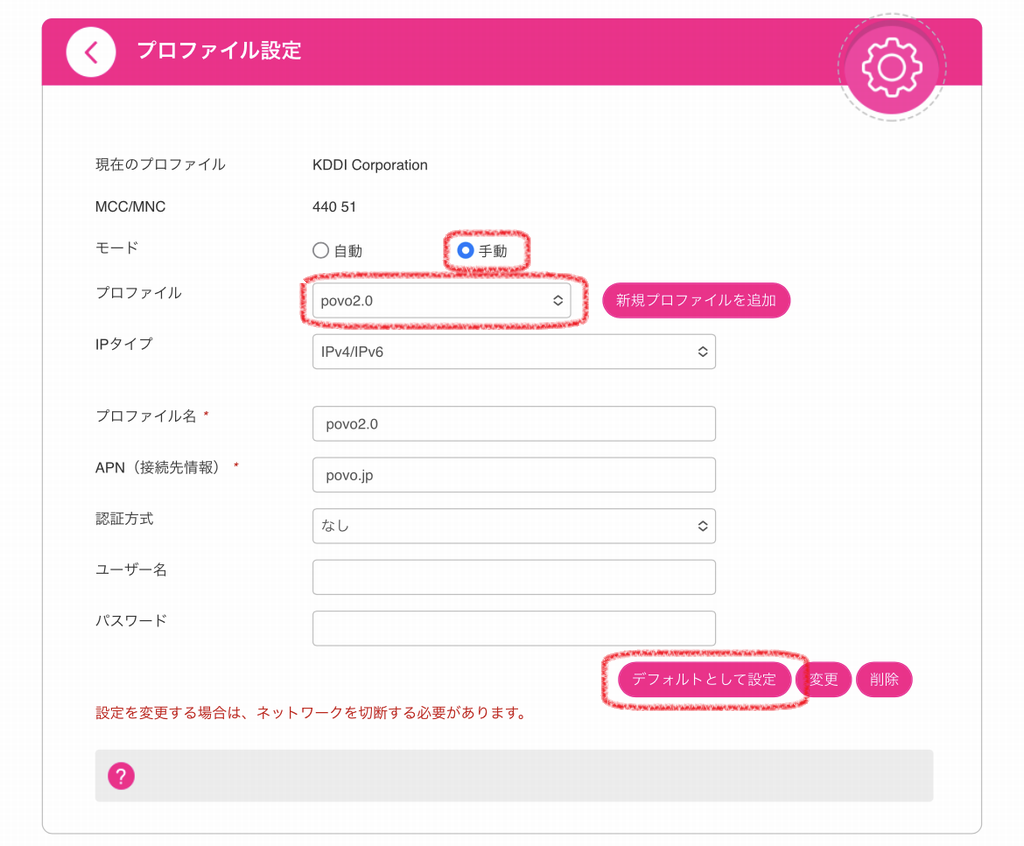Select the 自動 mode radio button
The height and width of the screenshot is (846, 1024).
coord(321,250)
